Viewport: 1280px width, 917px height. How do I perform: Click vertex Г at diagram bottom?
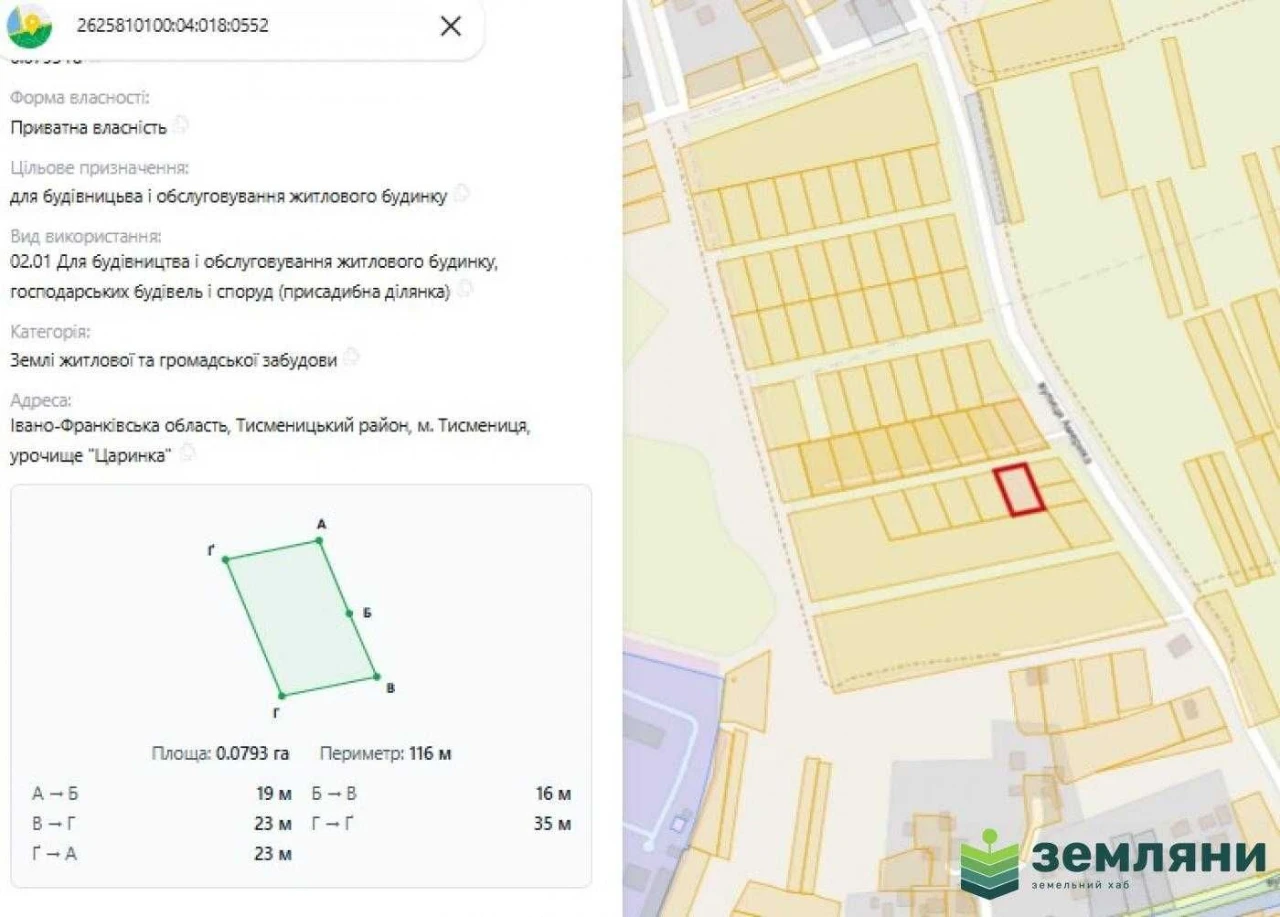click(282, 695)
